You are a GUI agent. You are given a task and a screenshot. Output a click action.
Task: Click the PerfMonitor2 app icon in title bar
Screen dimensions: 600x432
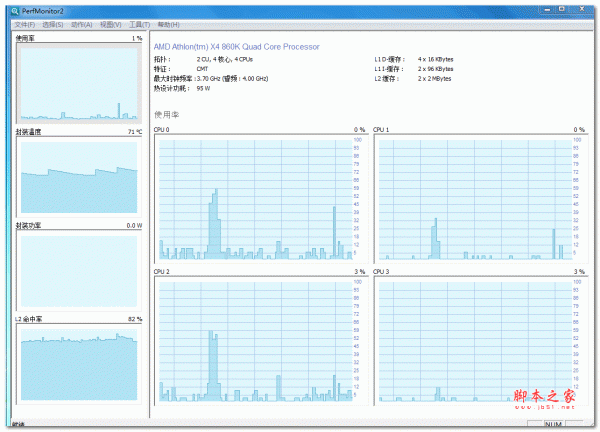pos(15,11)
